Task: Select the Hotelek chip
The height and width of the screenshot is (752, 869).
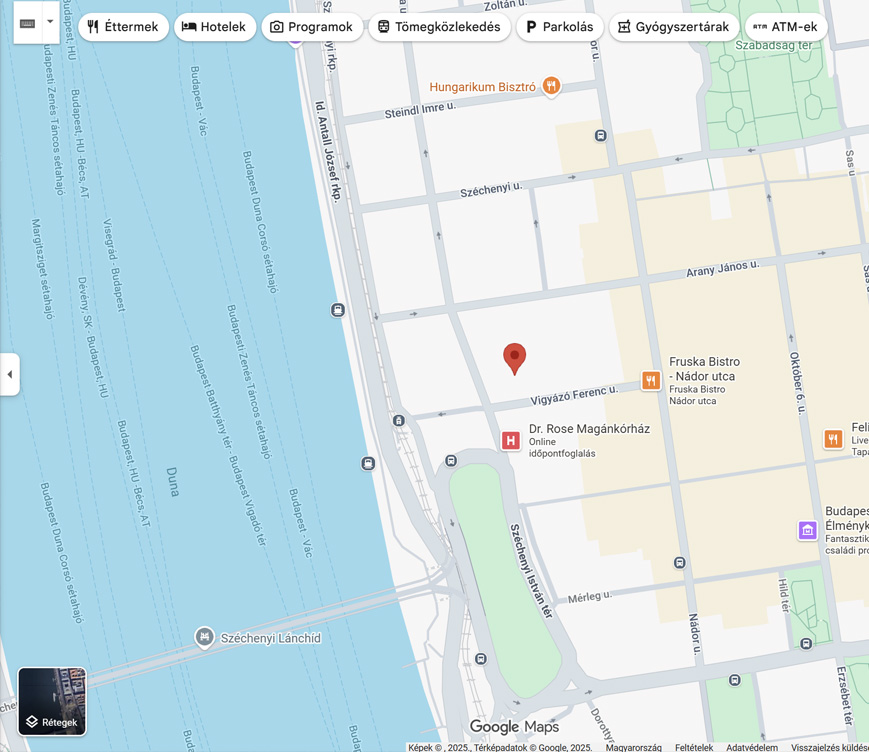Action: coord(214,27)
